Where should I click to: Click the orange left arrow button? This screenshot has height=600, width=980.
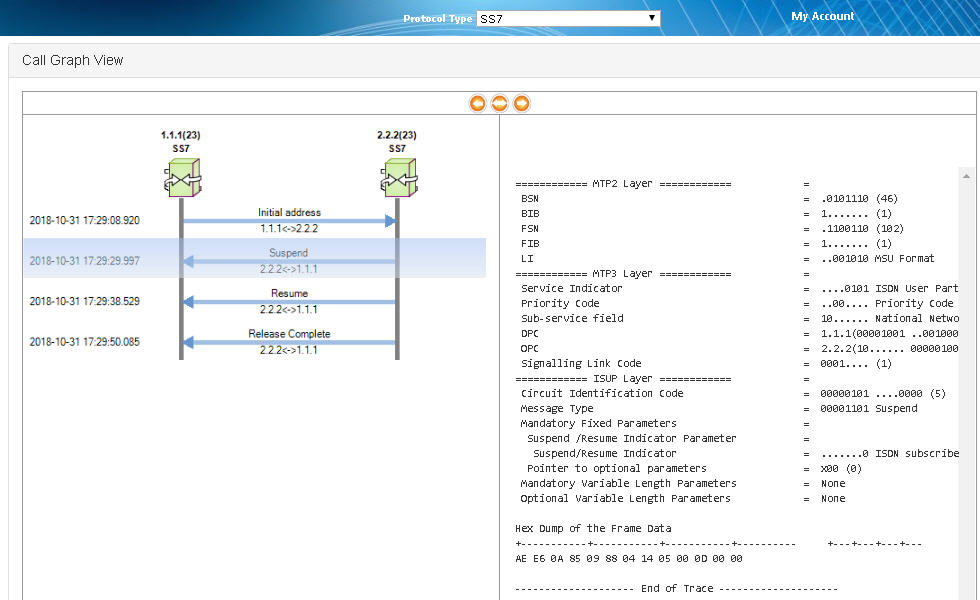coord(478,103)
